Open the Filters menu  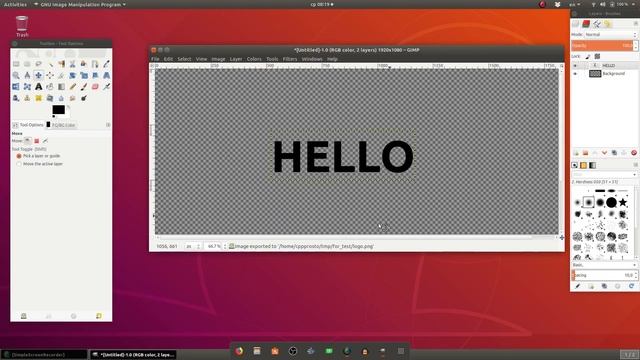point(290,59)
